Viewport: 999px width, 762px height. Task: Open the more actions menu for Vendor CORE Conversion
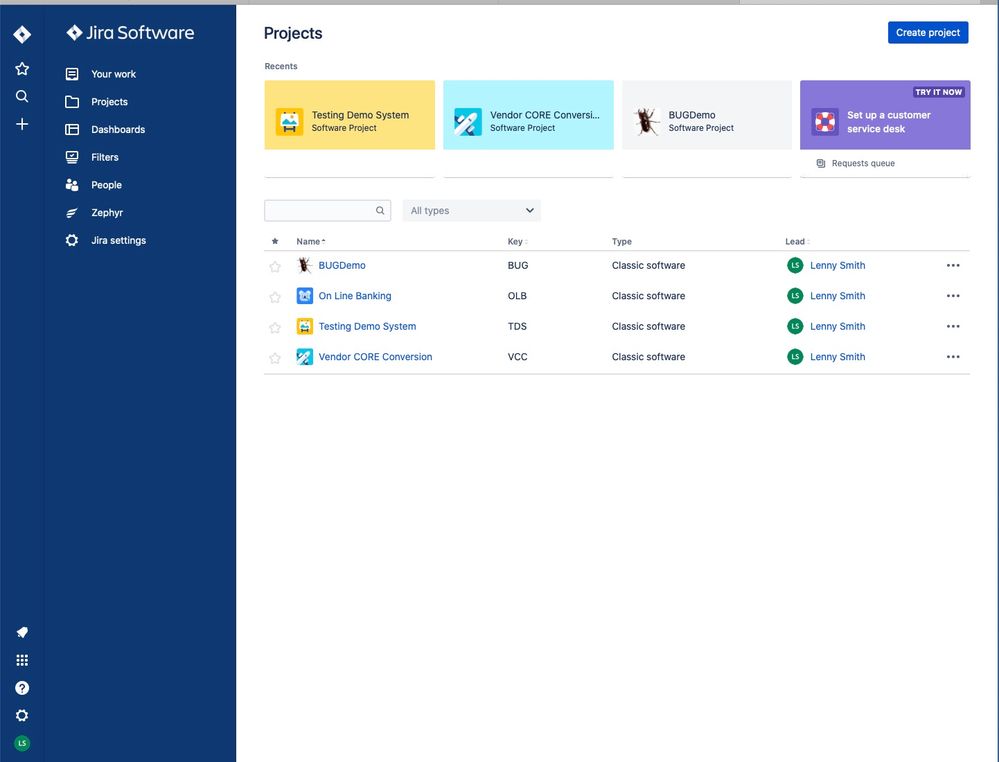[952, 357]
